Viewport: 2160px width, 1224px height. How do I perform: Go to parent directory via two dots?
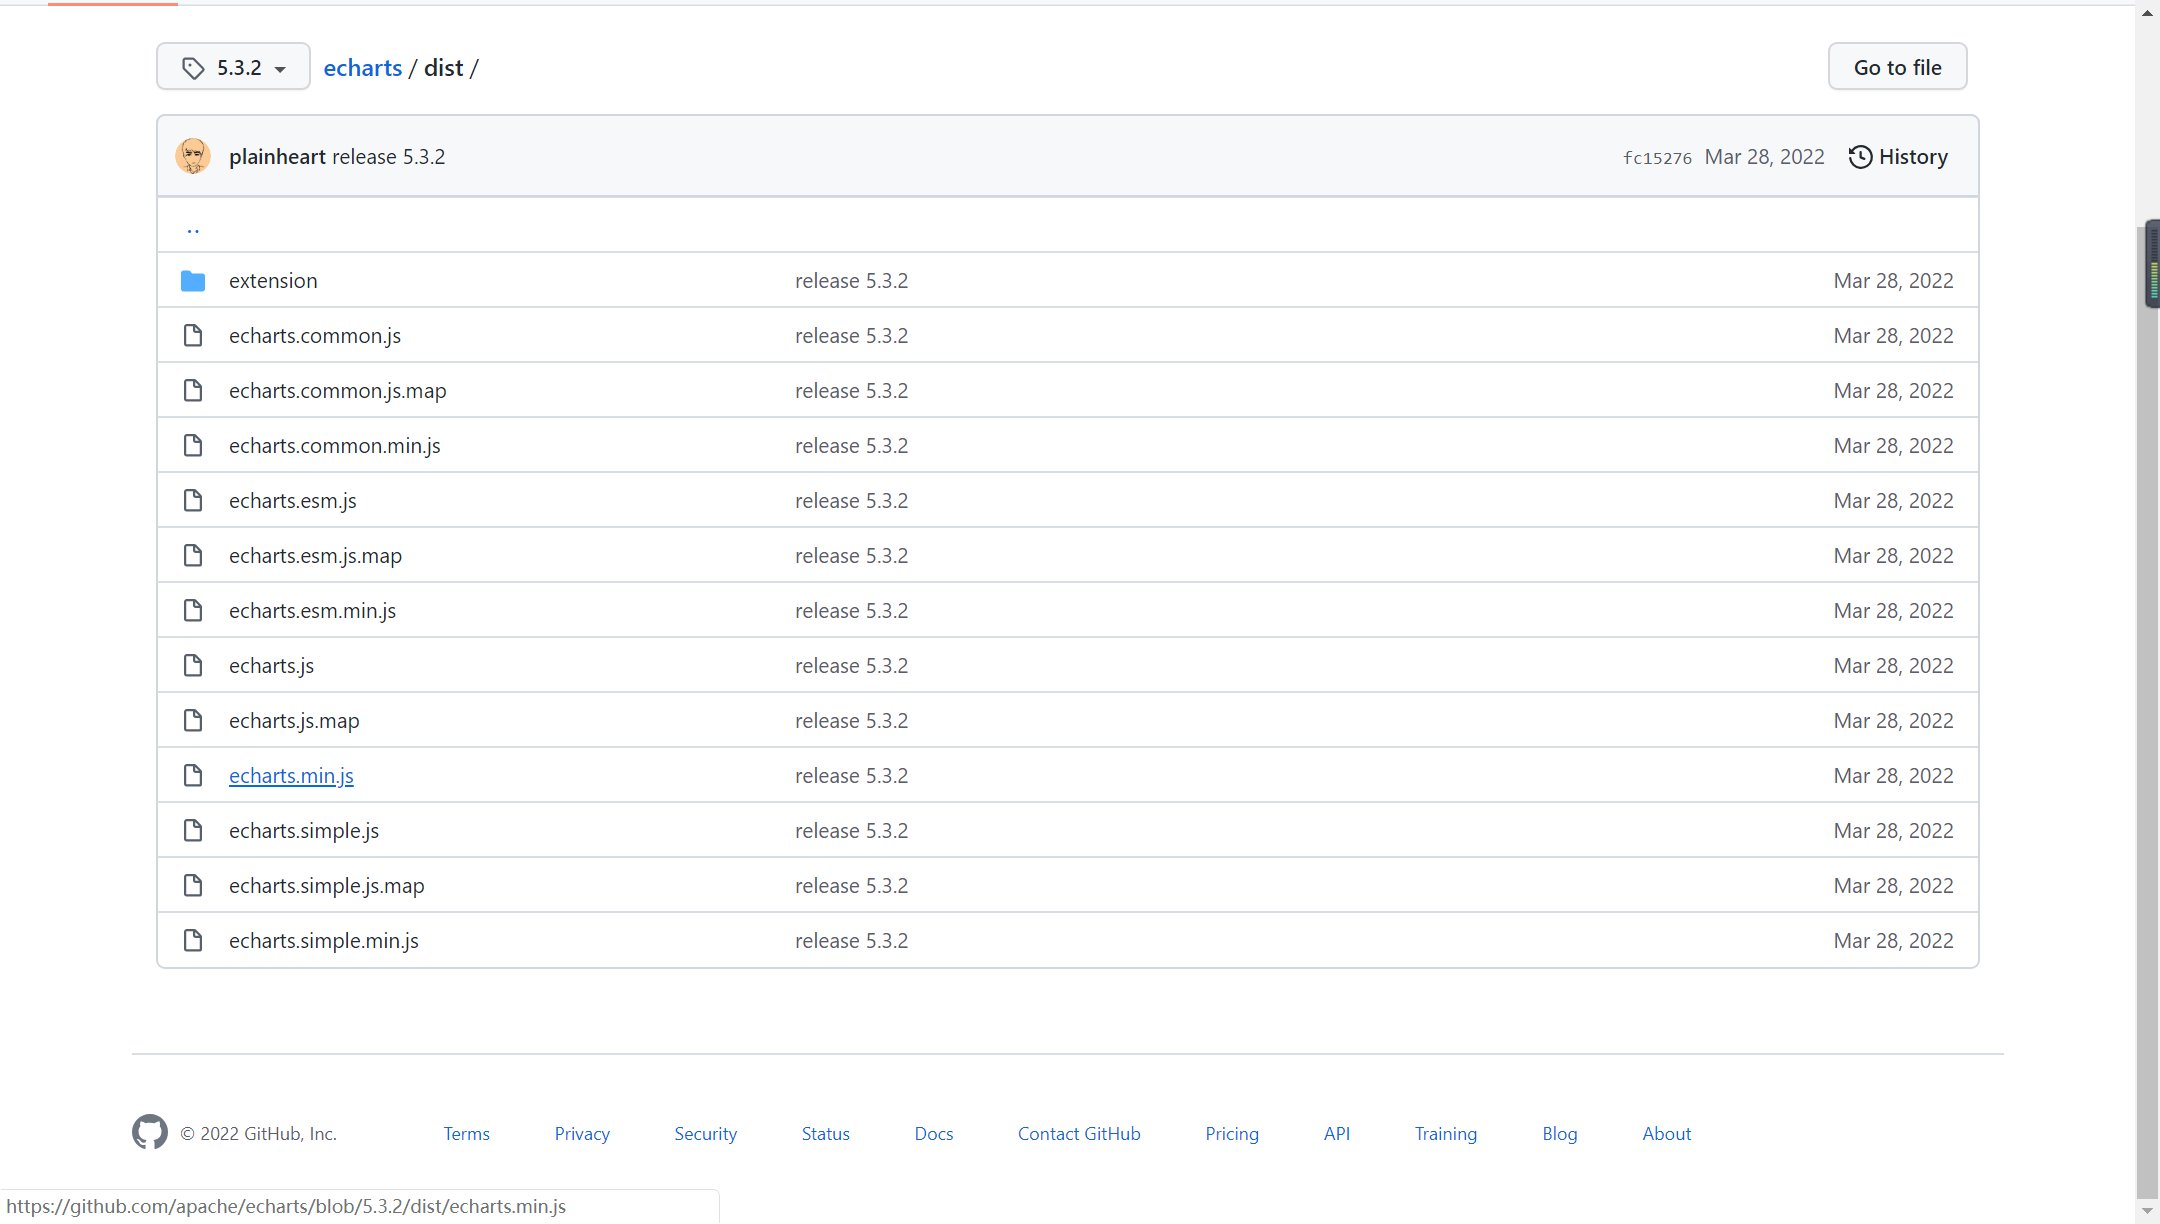[x=193, y=228]
